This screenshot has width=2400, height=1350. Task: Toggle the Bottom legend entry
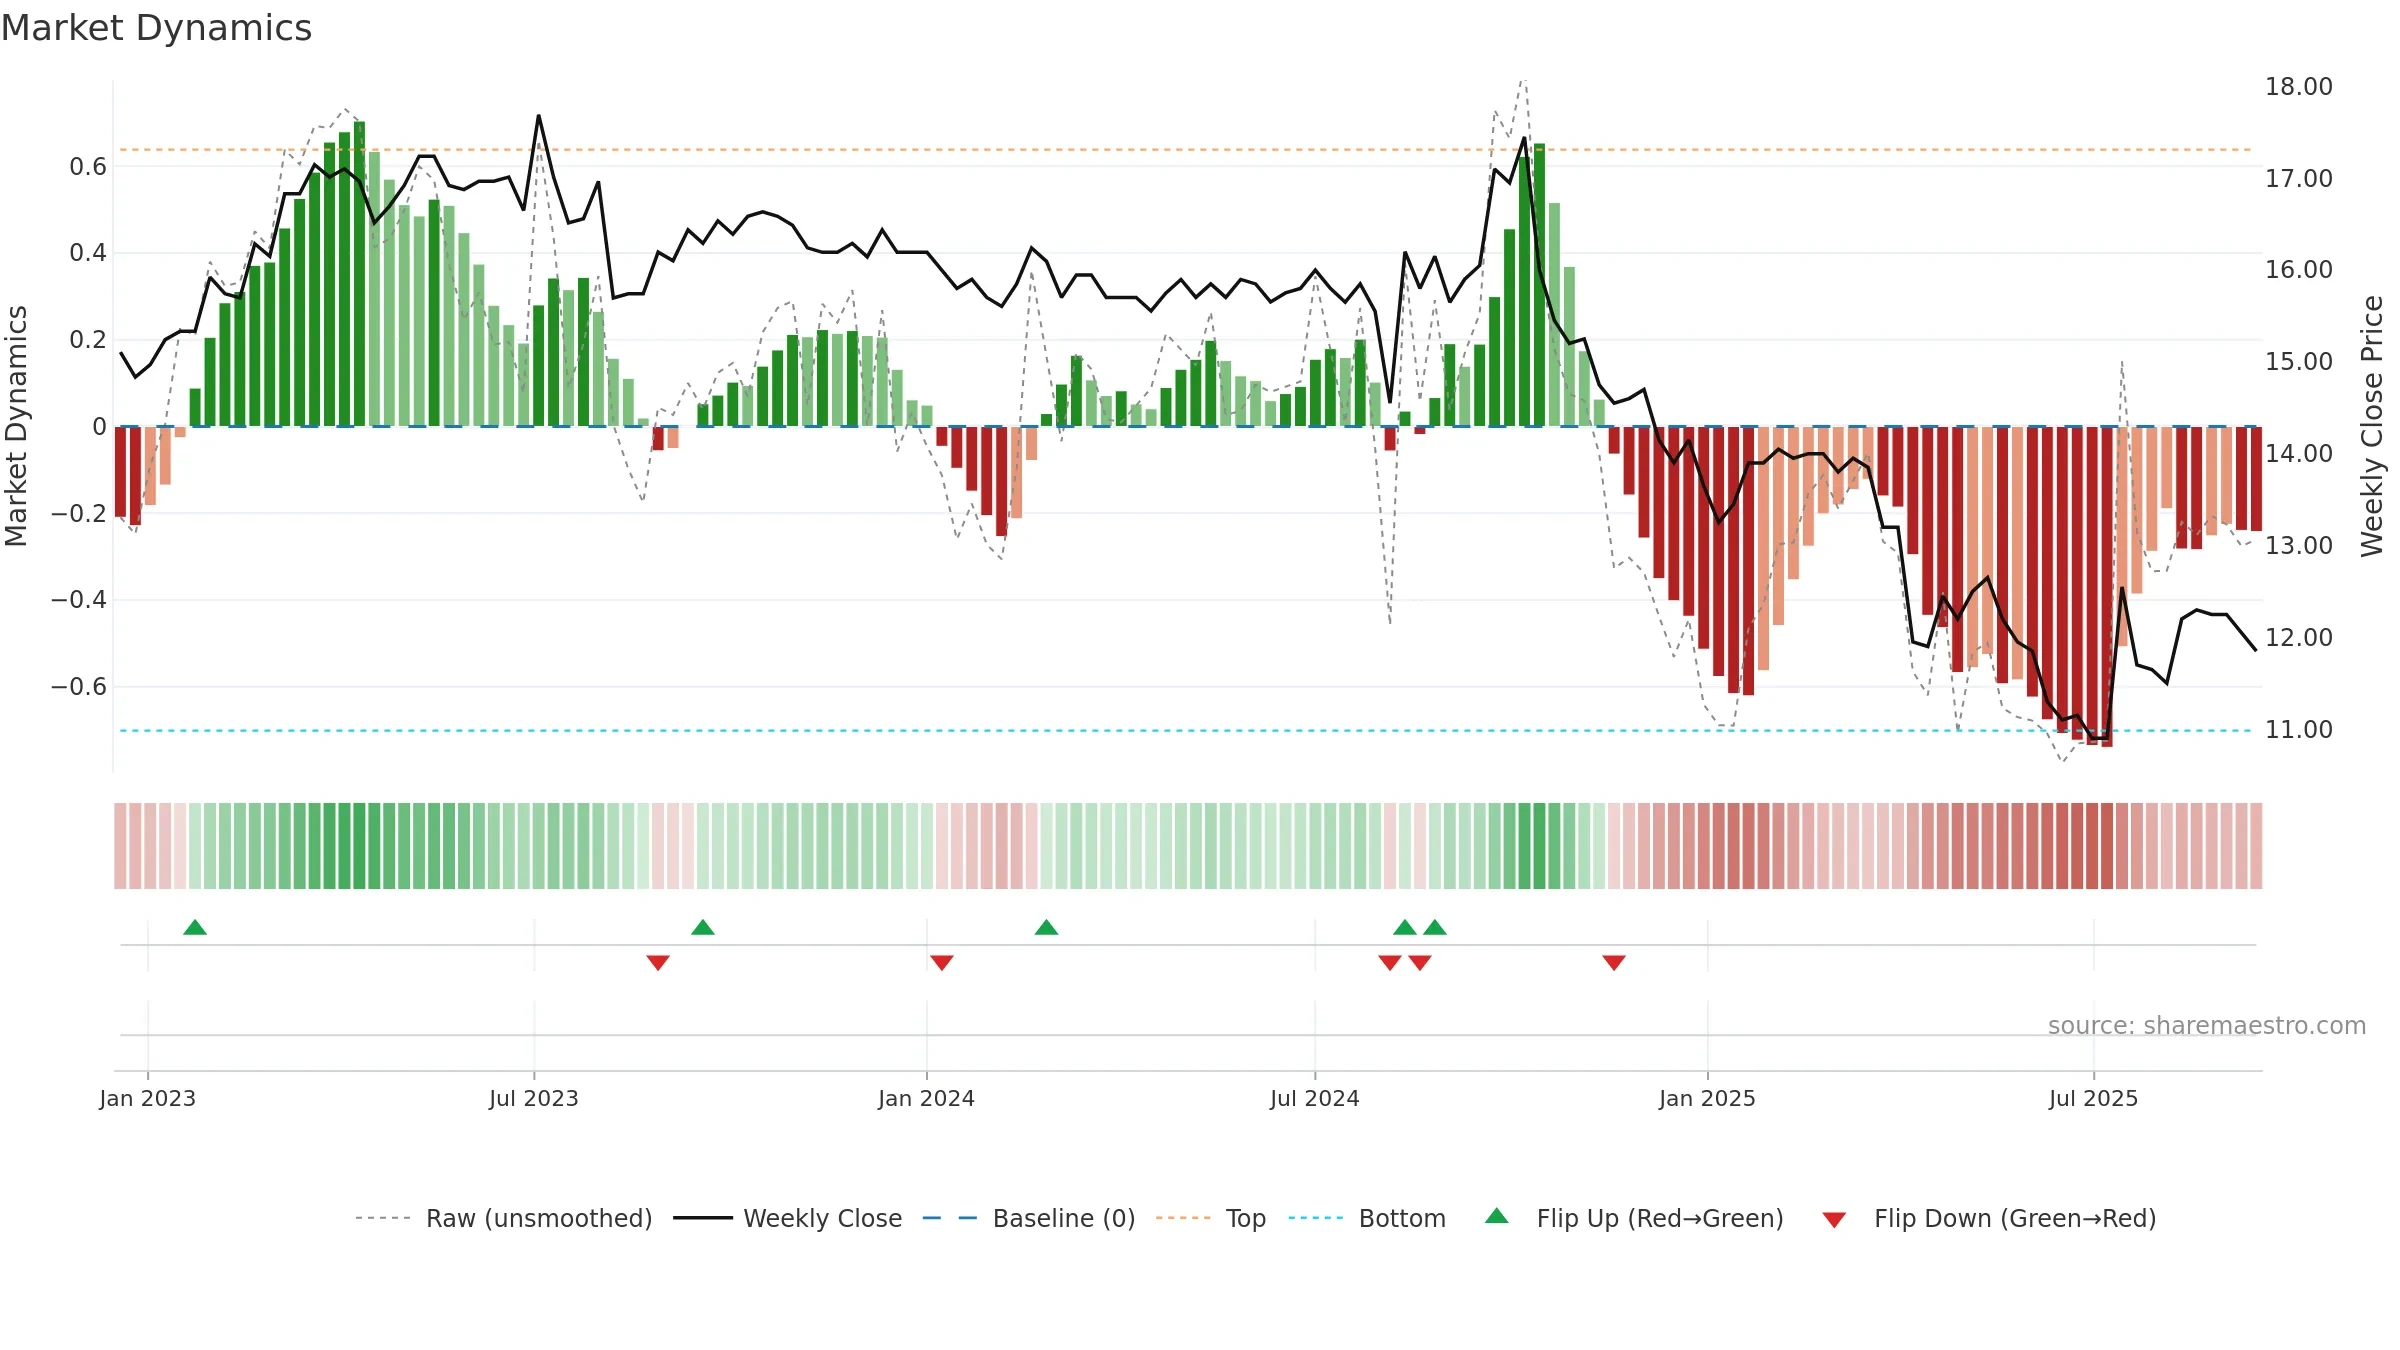tap(1367, 1218)
